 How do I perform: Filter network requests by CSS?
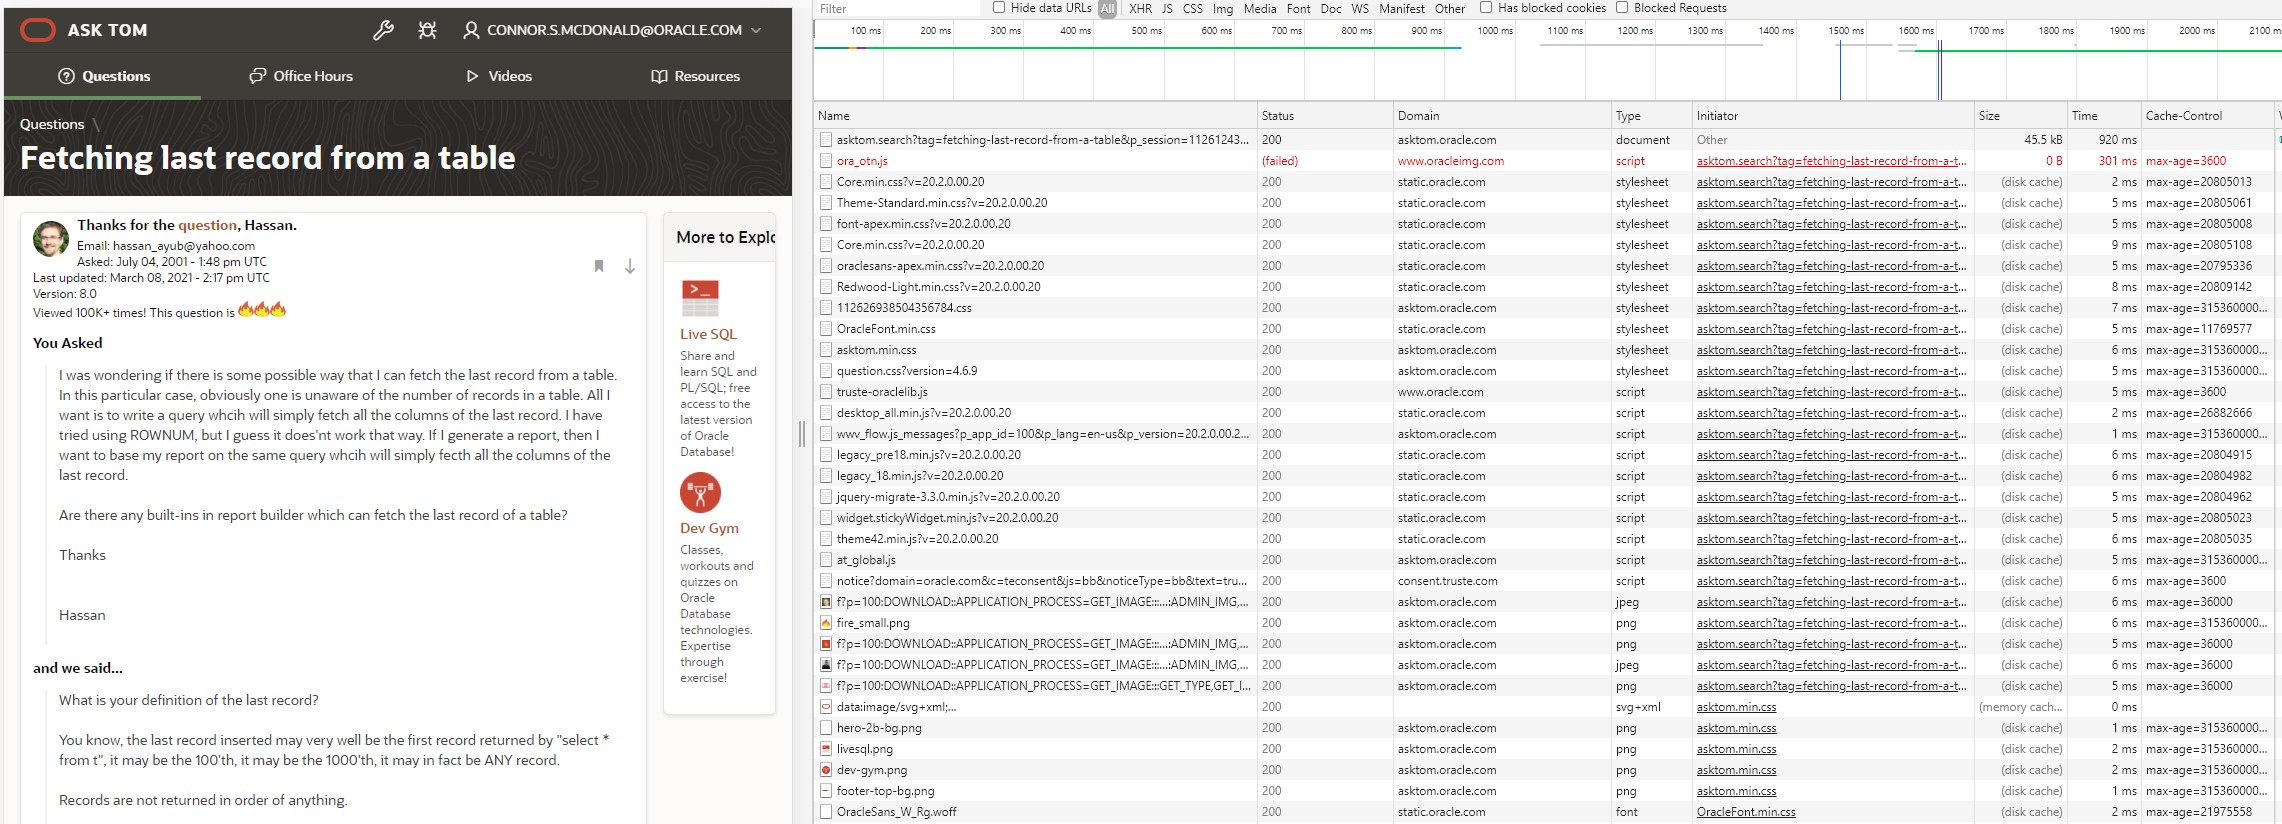(x=1193, y=8)
